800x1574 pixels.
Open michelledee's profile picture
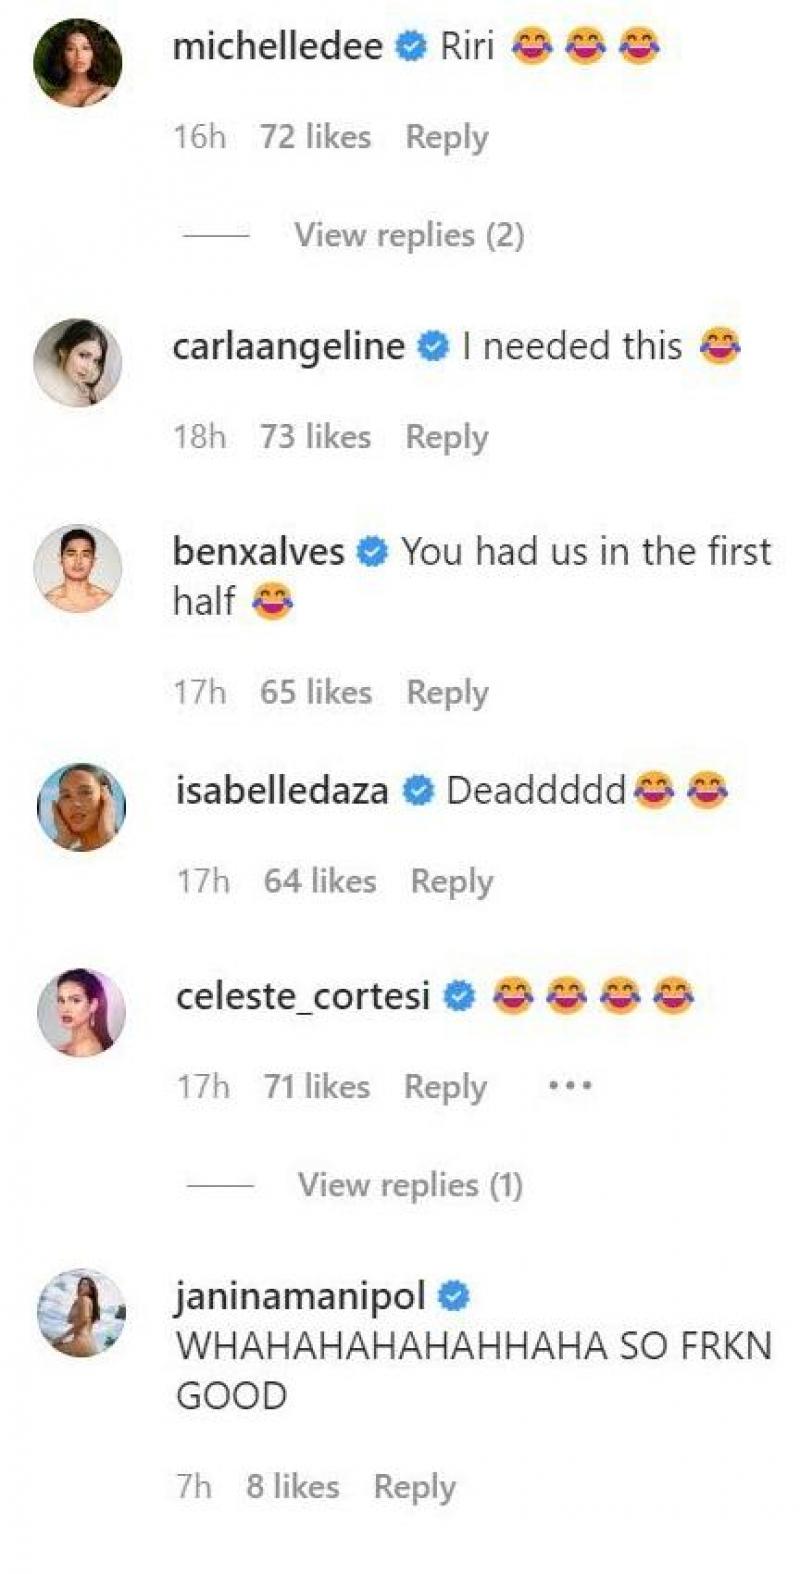[x=78, y=62]
